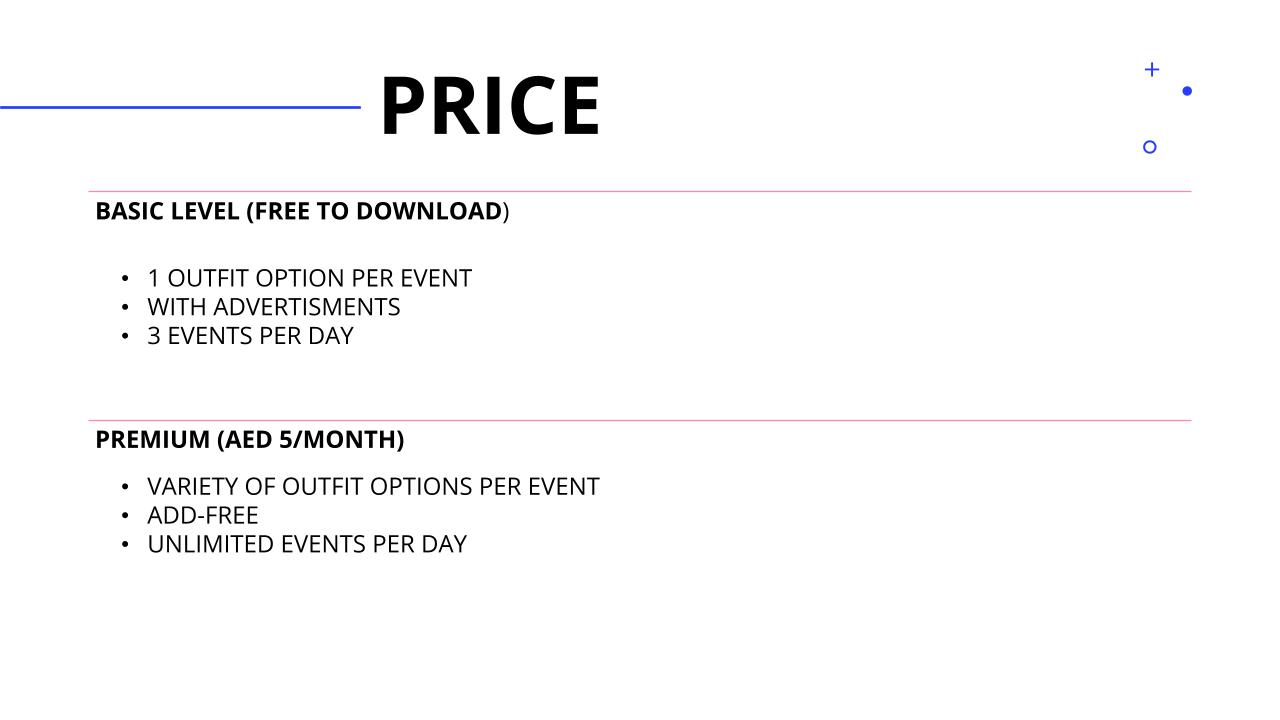Screen dimensions: 1280x720
Task: Select the PRICE title text
Action: point(490,106)
